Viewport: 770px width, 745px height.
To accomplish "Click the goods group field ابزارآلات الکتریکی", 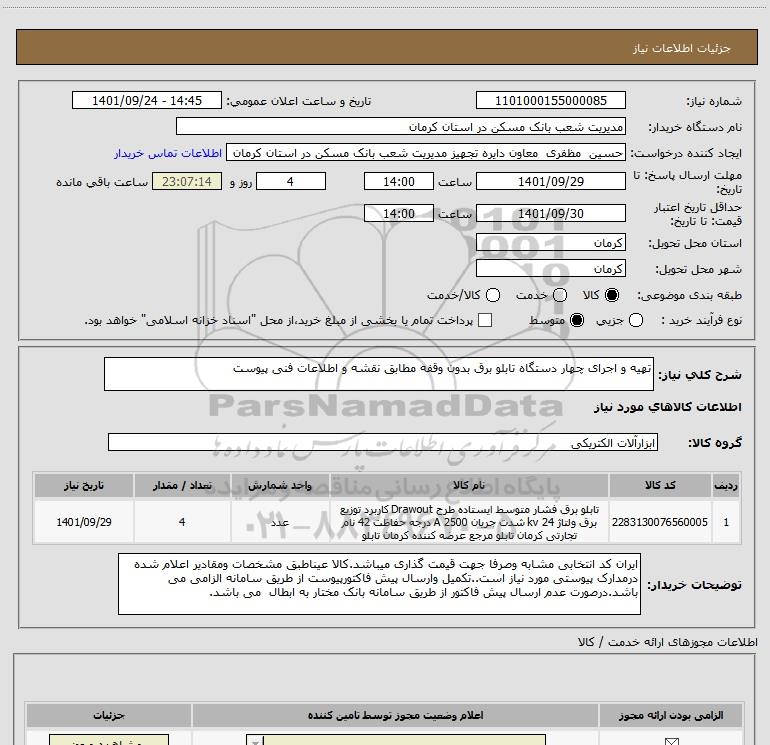I will coord(383,442).
